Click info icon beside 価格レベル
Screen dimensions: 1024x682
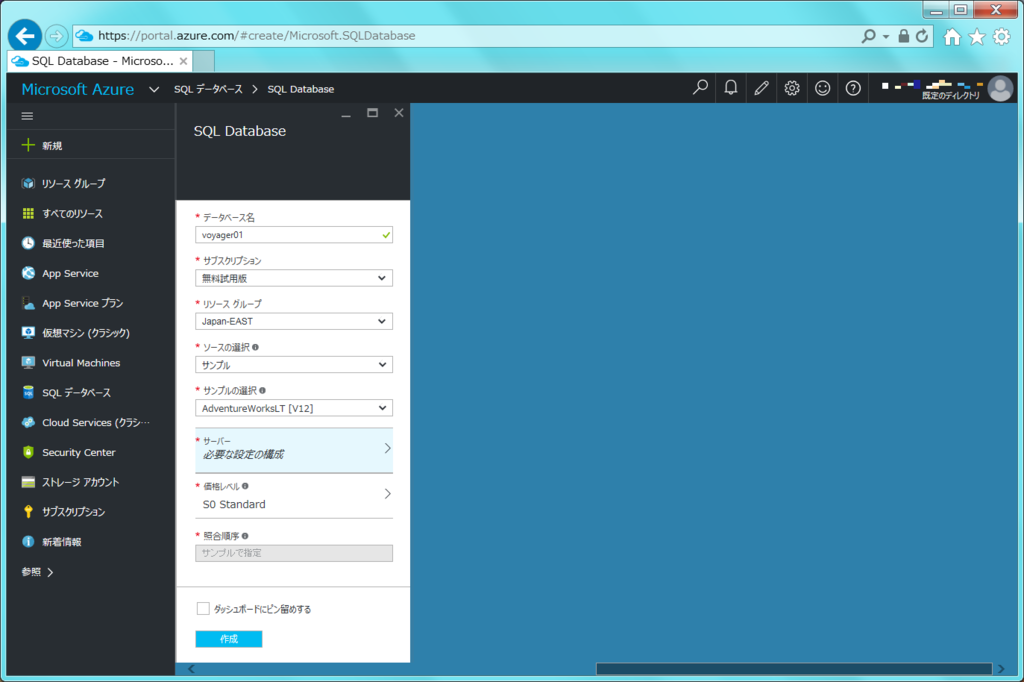click(x=245, y=486)
